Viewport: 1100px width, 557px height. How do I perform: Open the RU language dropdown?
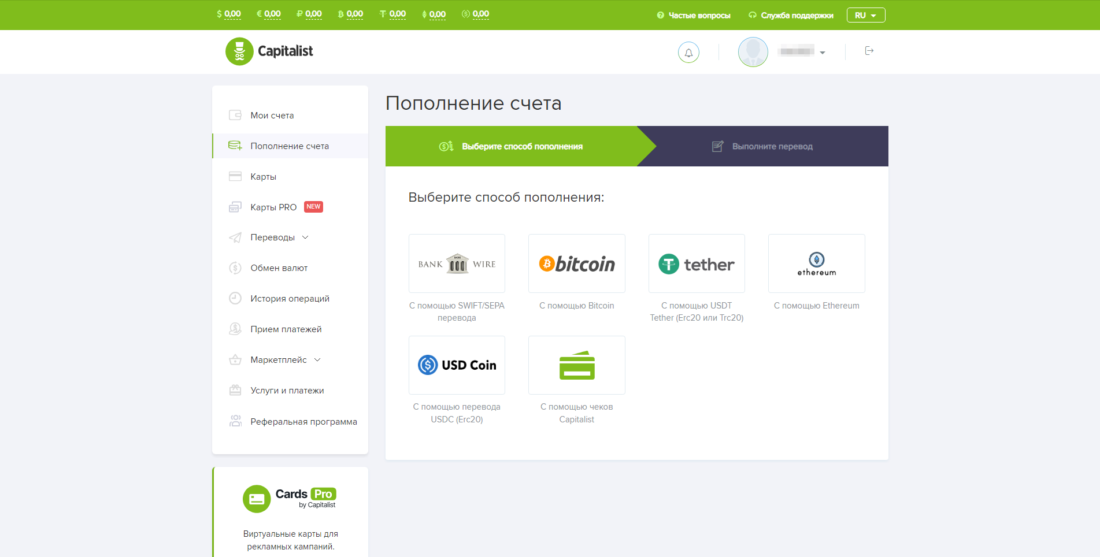coord(865,15)
